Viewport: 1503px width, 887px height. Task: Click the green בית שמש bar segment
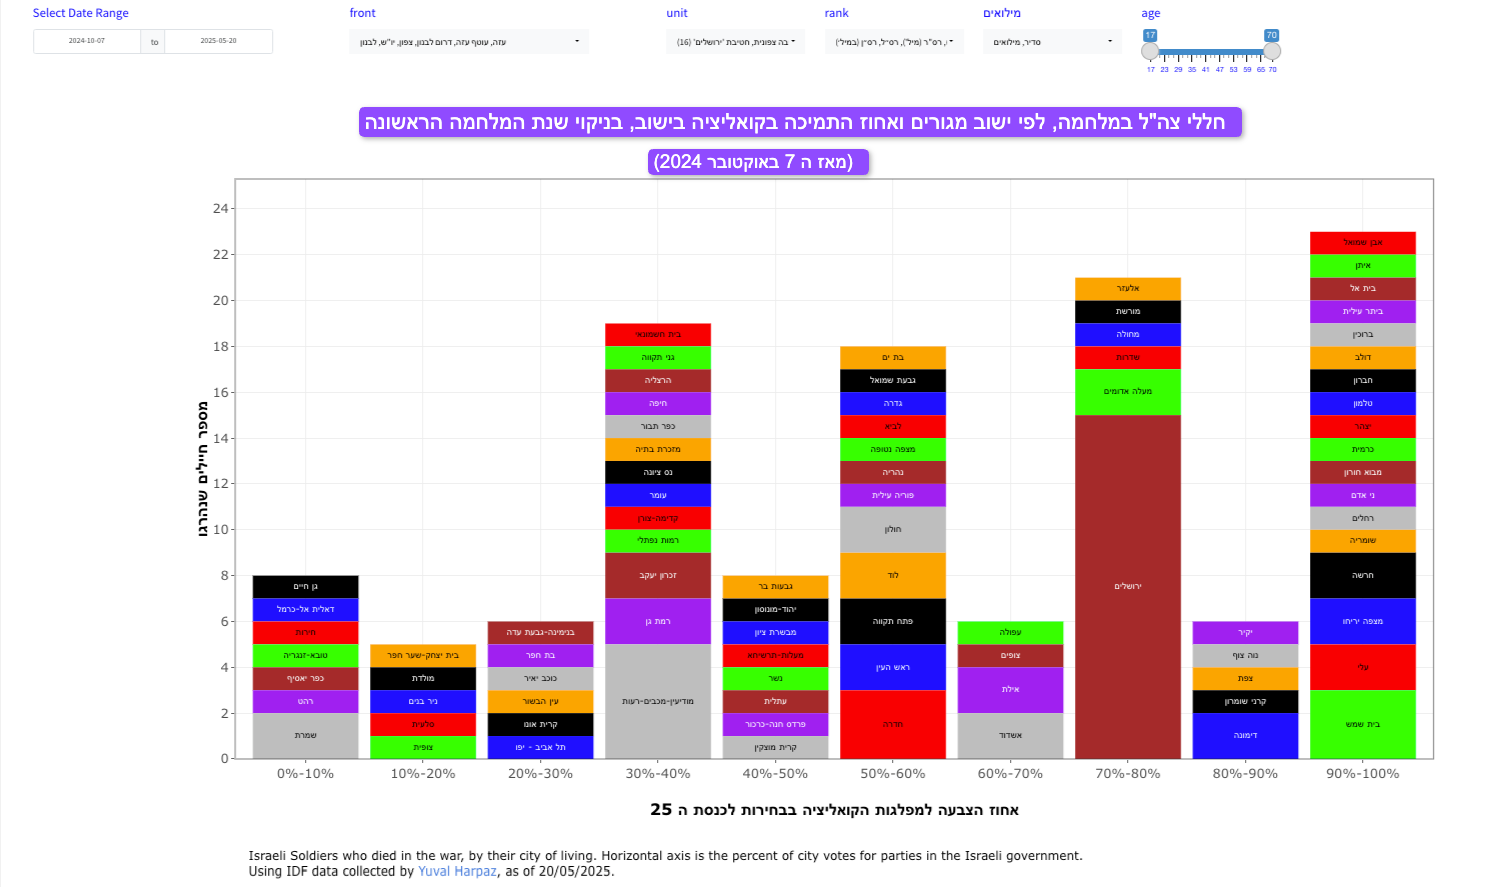(x=1363, y=724)
